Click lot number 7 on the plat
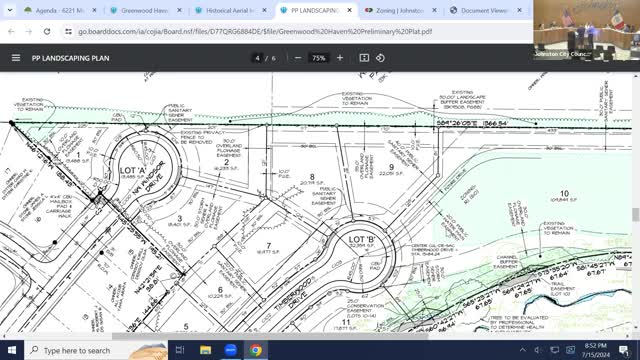Image resolution: width=640 pixels, height=360 pixels. pos(269,246)
